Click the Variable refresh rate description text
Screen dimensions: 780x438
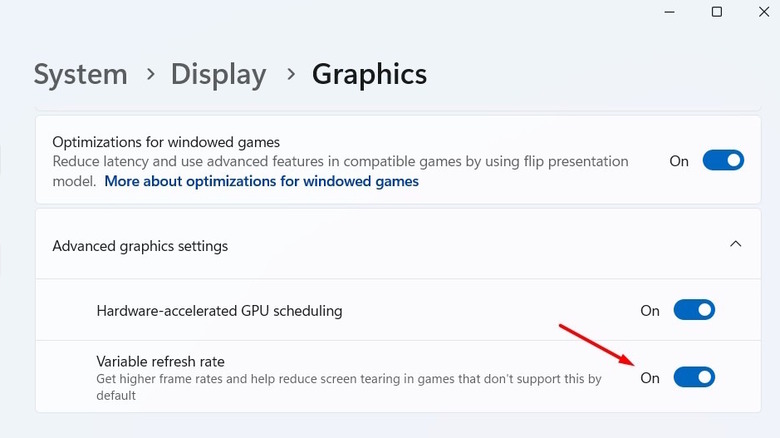click(349, 379)
